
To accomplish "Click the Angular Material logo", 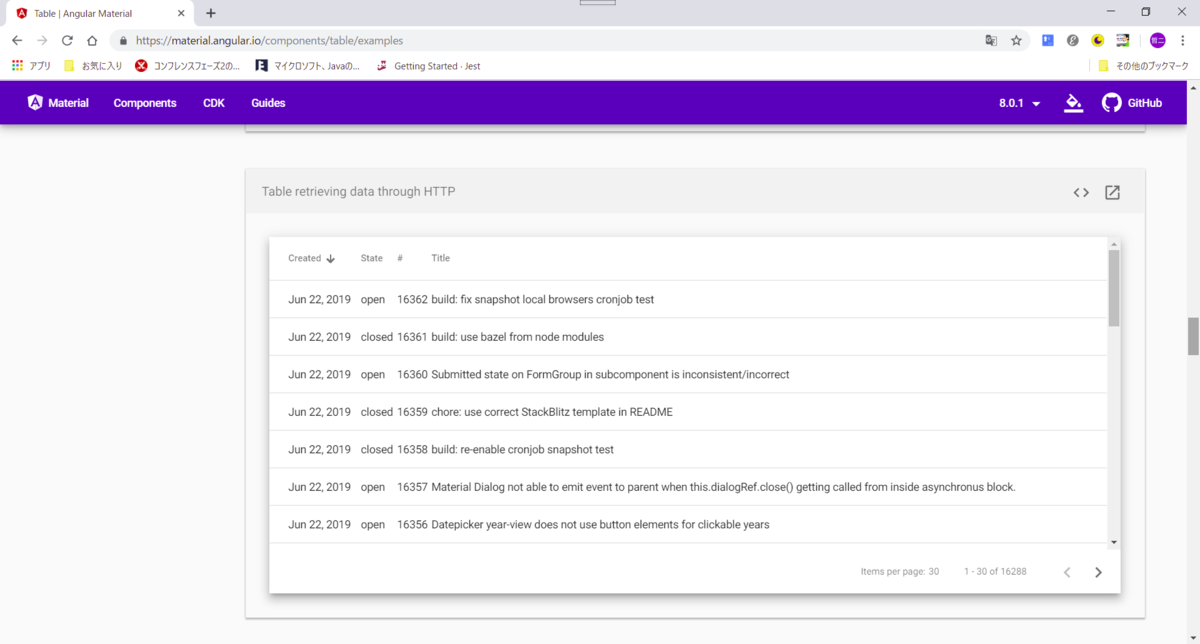I will point(57,102).
